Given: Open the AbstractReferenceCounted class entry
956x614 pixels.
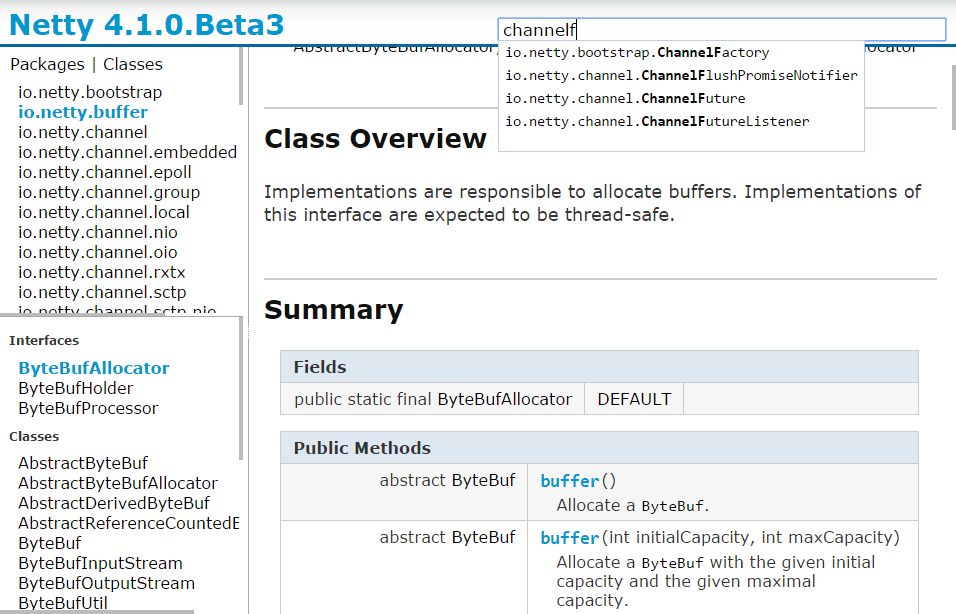Looking at the screenshot, I should 128,523.
